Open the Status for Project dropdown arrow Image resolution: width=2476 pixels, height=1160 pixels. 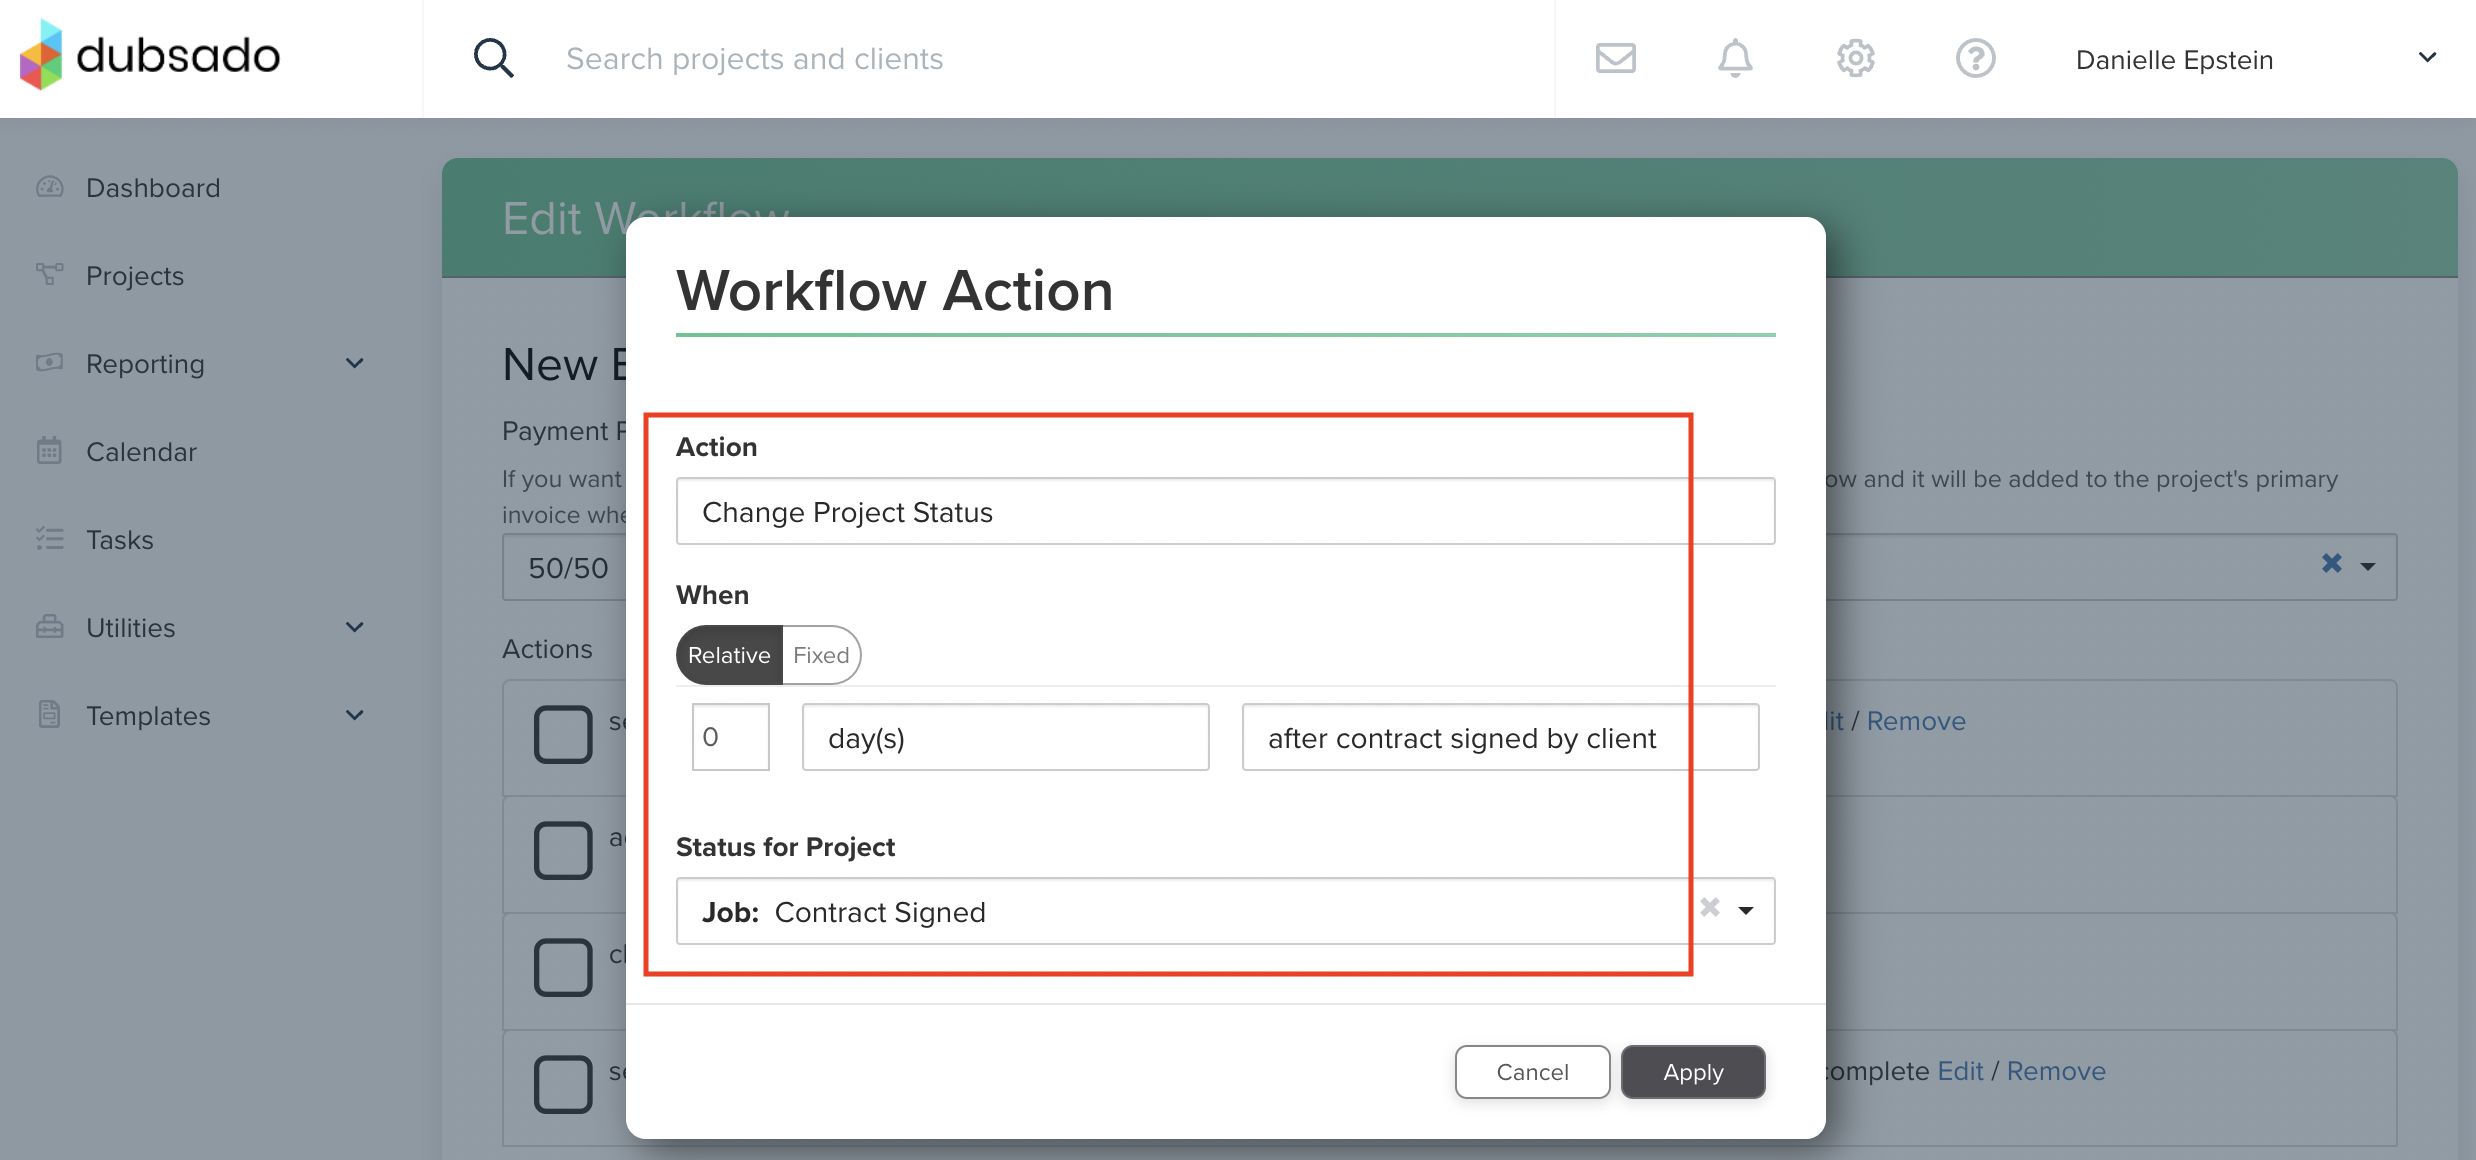tap(1746, 911)
